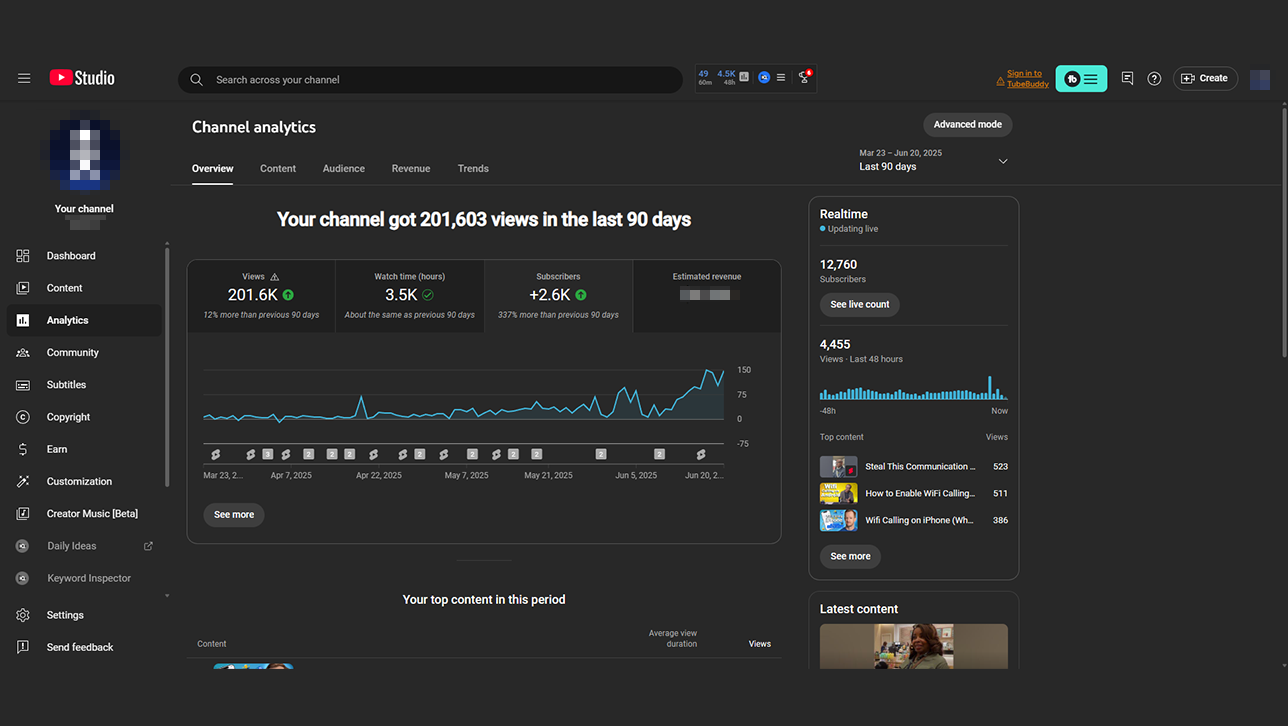Open the Steal This Communication video thumbnail
This screenshot has height=726, width=1288.
point(839,467)
